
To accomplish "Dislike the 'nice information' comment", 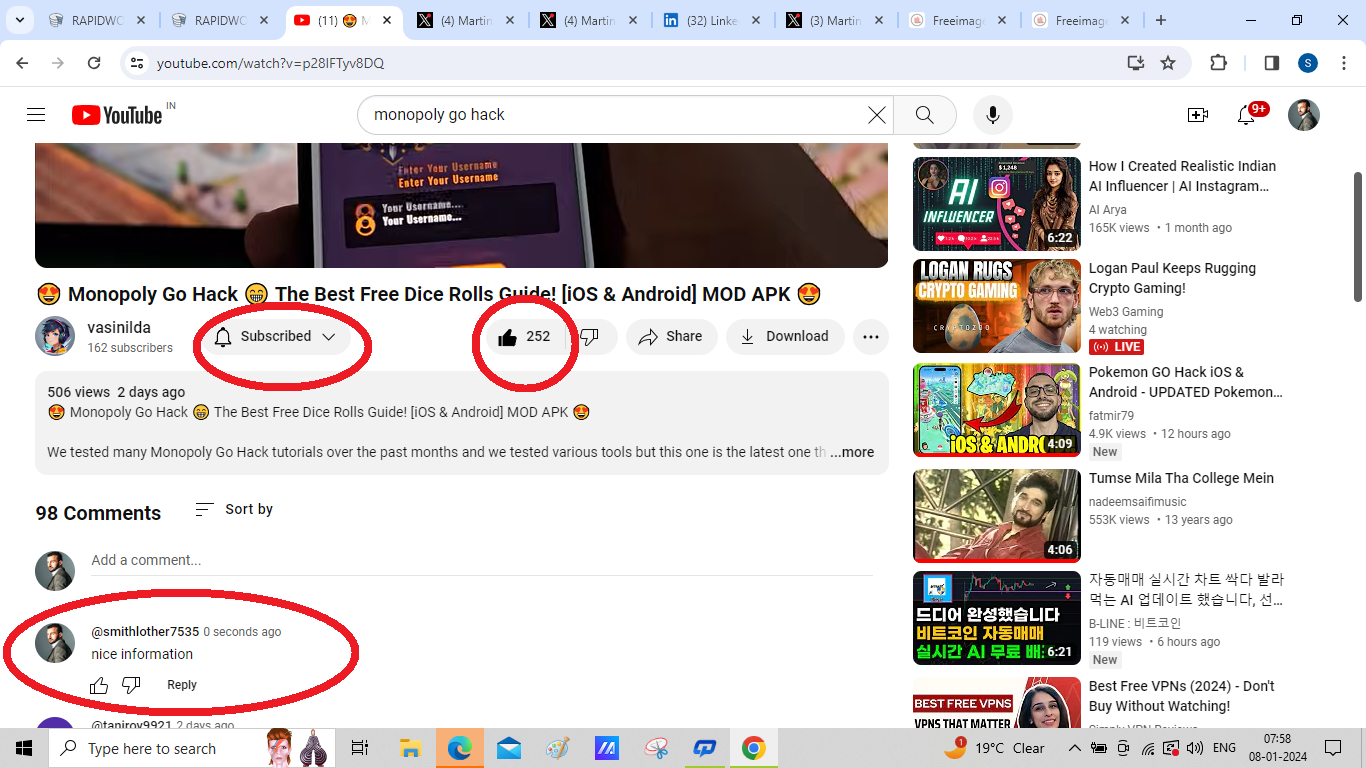I will 131,685.
